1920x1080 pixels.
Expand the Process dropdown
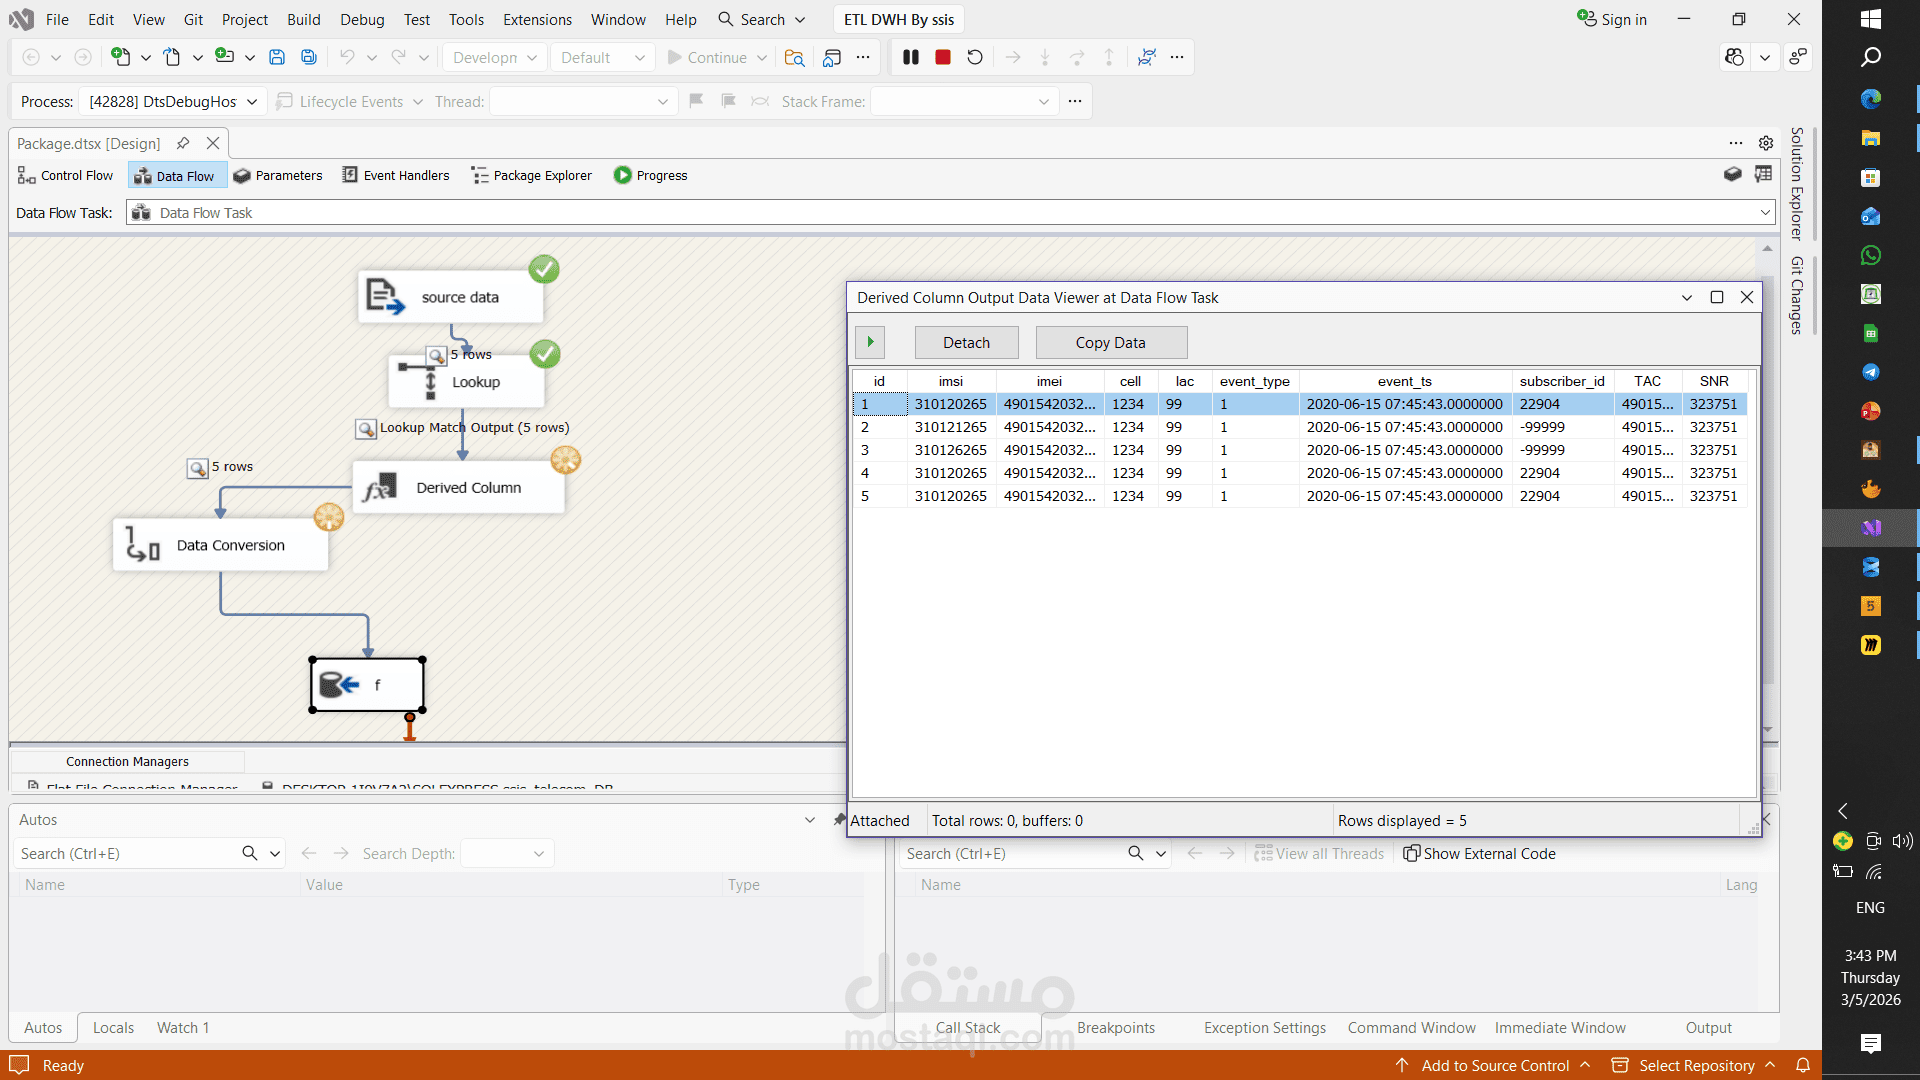pos(252,102)
